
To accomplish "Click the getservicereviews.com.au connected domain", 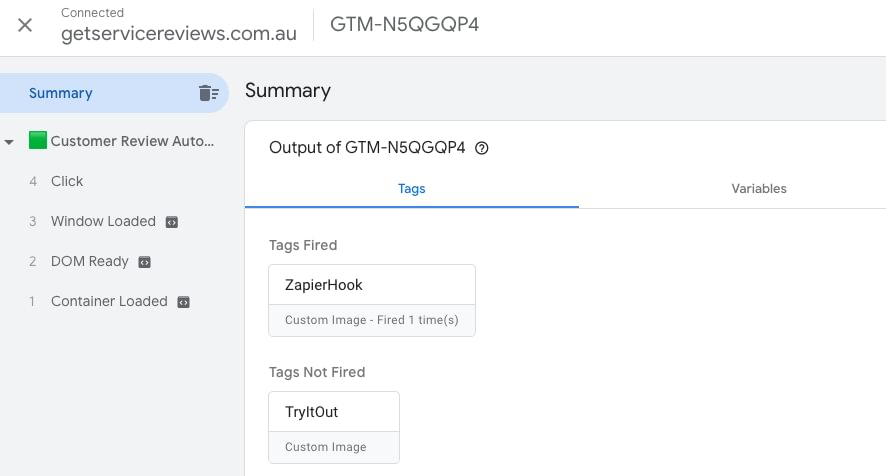I will (179, 34).
